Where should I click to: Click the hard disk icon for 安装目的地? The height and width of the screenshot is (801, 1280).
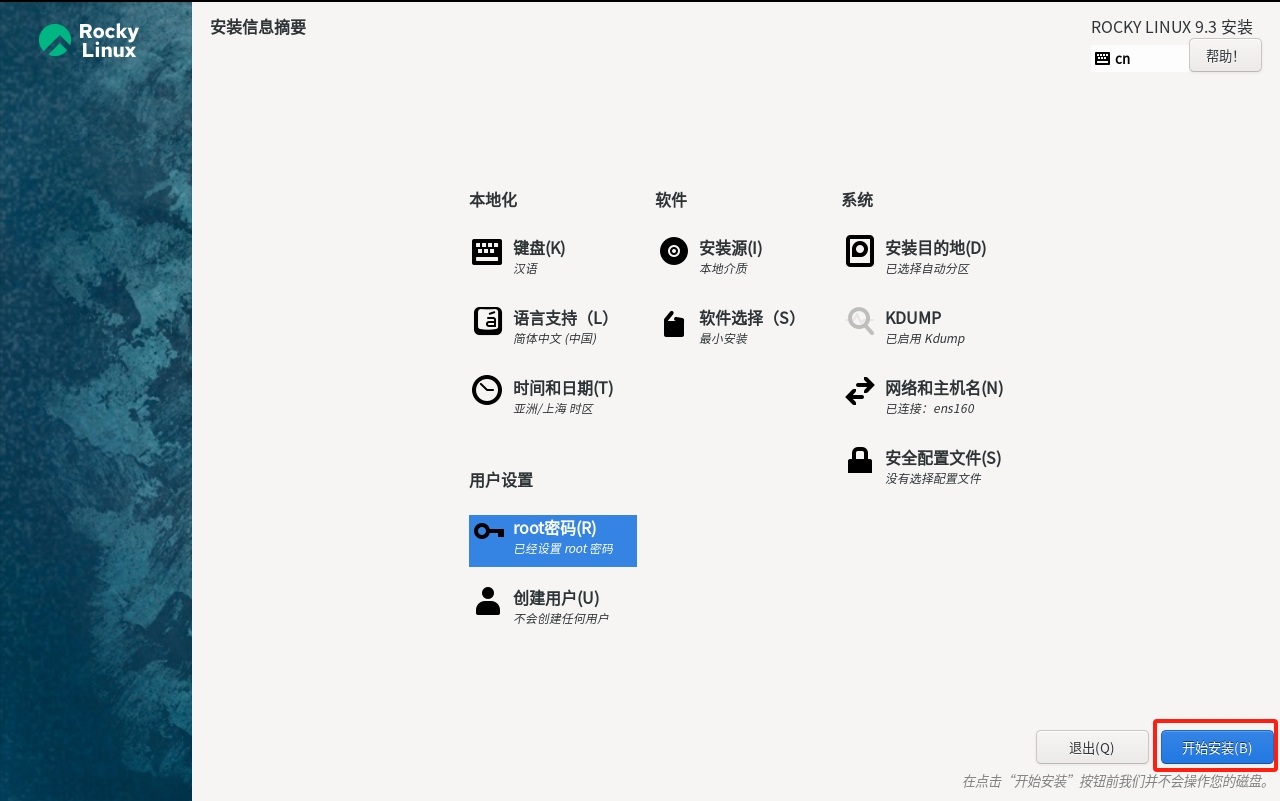(860, 251)
